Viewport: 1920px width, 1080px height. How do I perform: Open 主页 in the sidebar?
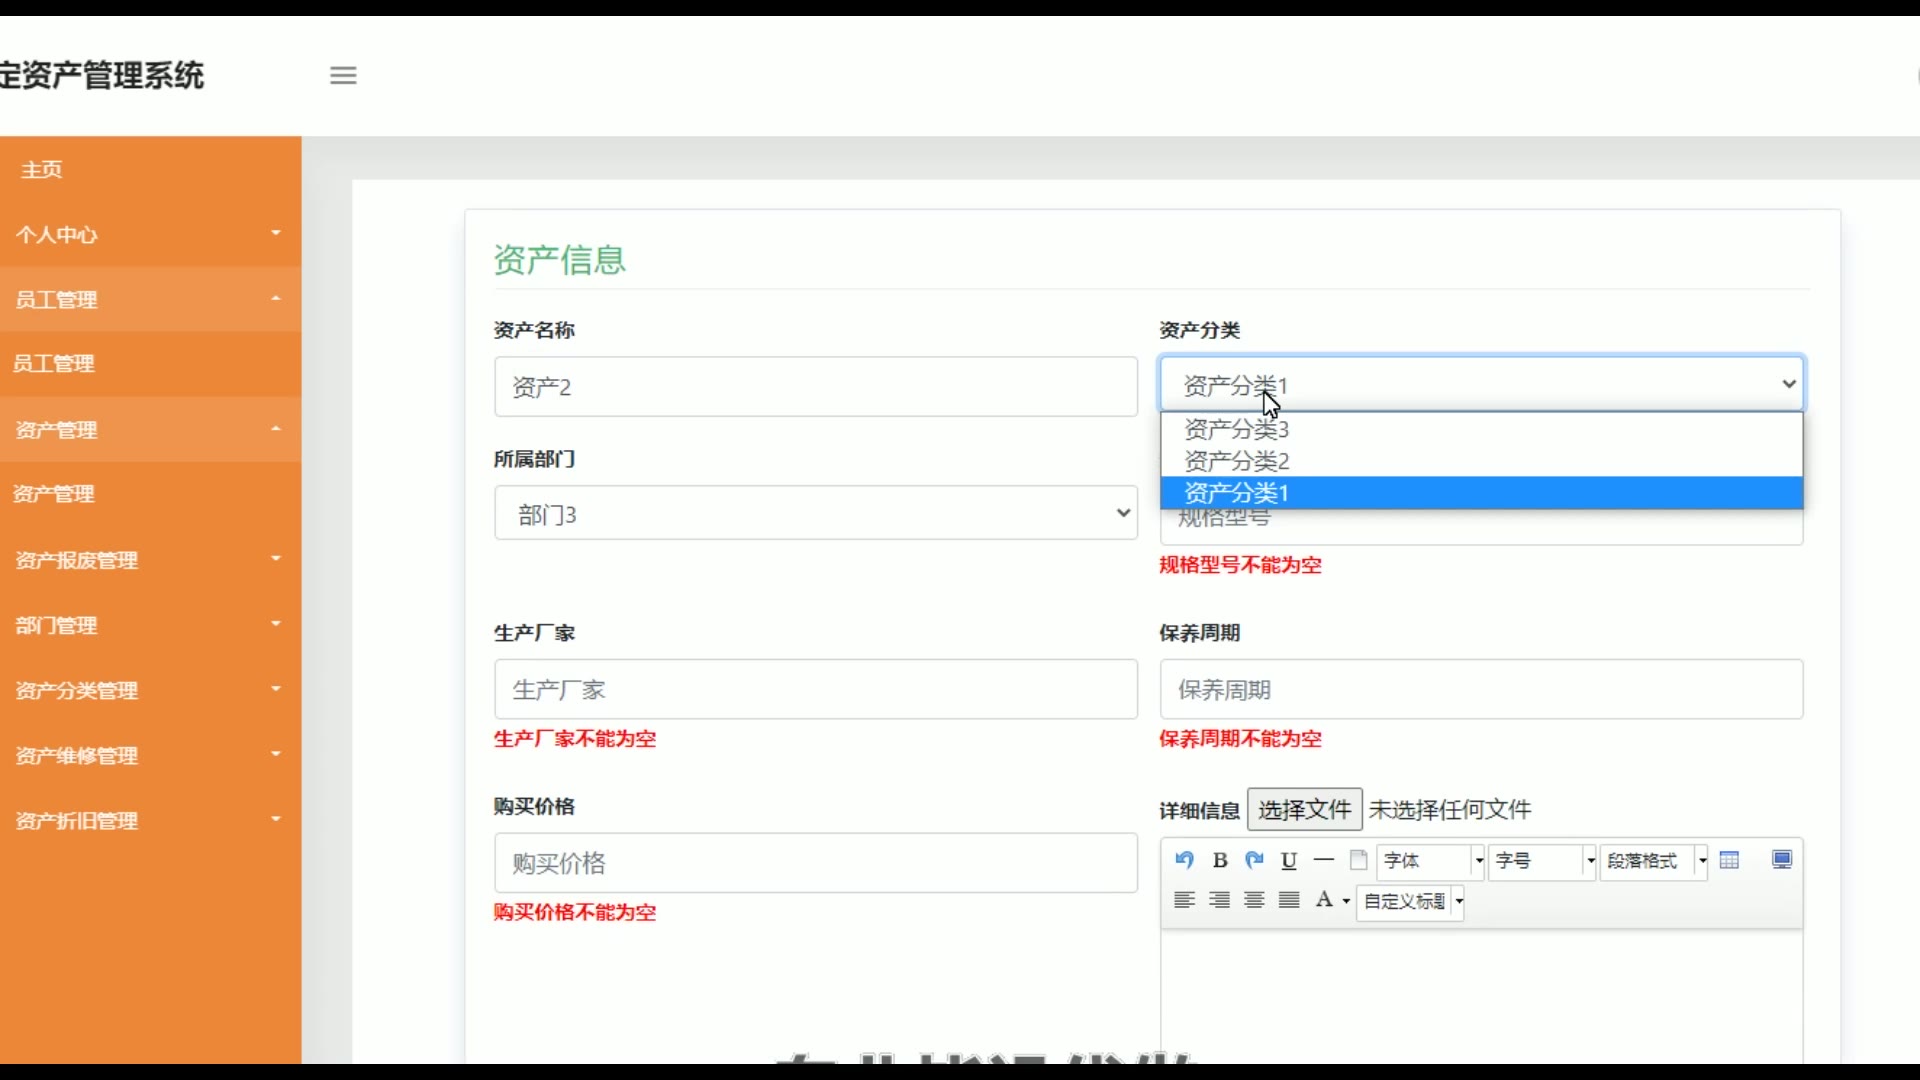pyautogui.click(x=42, y=170)
